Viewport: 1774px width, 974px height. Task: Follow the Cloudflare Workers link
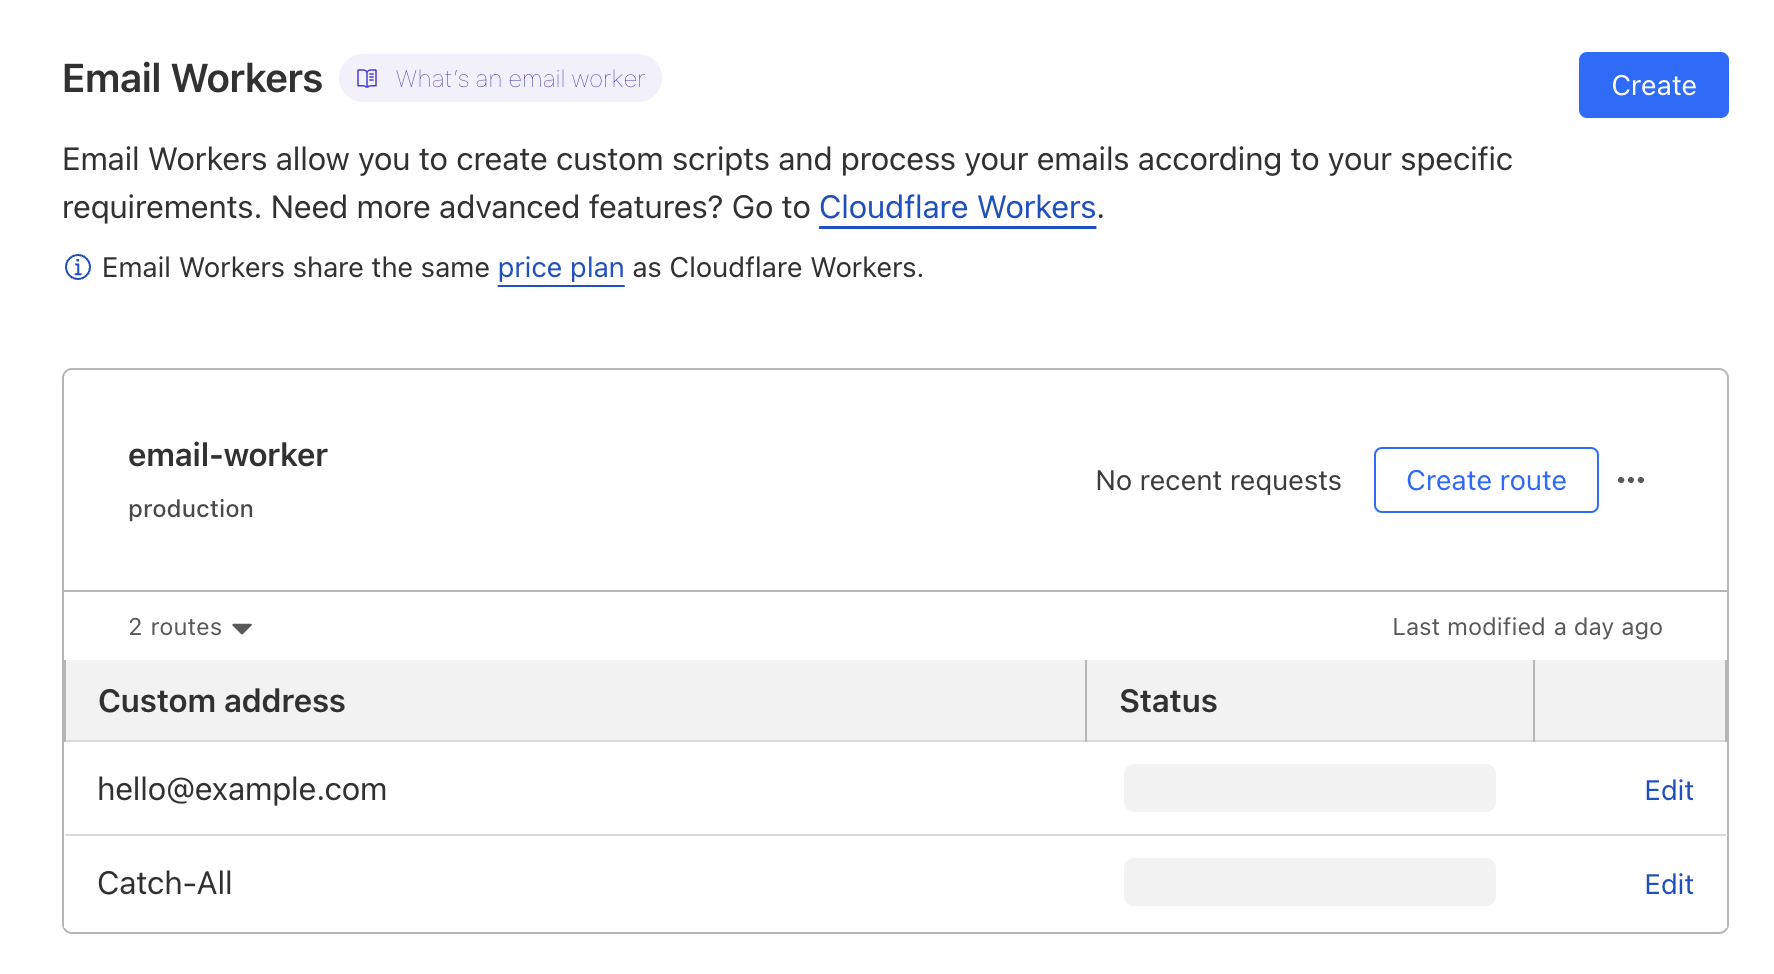[x=957, y=208]
